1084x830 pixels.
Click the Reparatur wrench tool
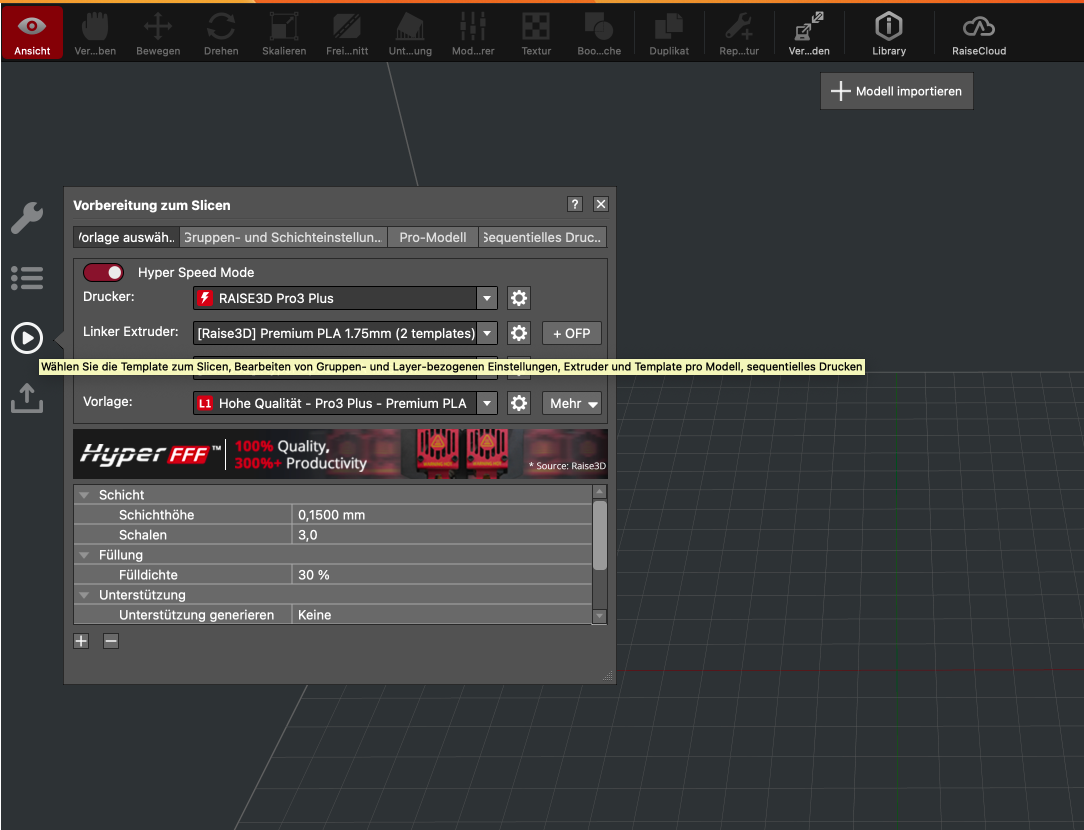pos(739,32)
